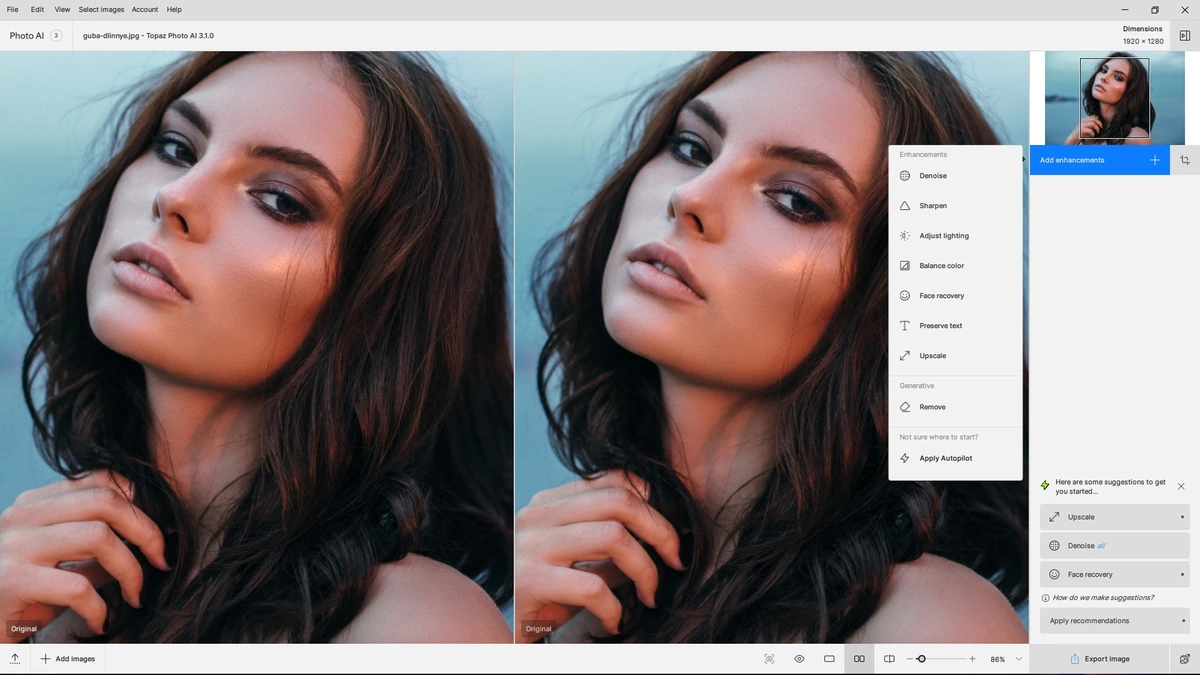Screen dimensions: 1200x675
Task: Dismiss the suggestions panel with X
Action: coord(1181,486)
